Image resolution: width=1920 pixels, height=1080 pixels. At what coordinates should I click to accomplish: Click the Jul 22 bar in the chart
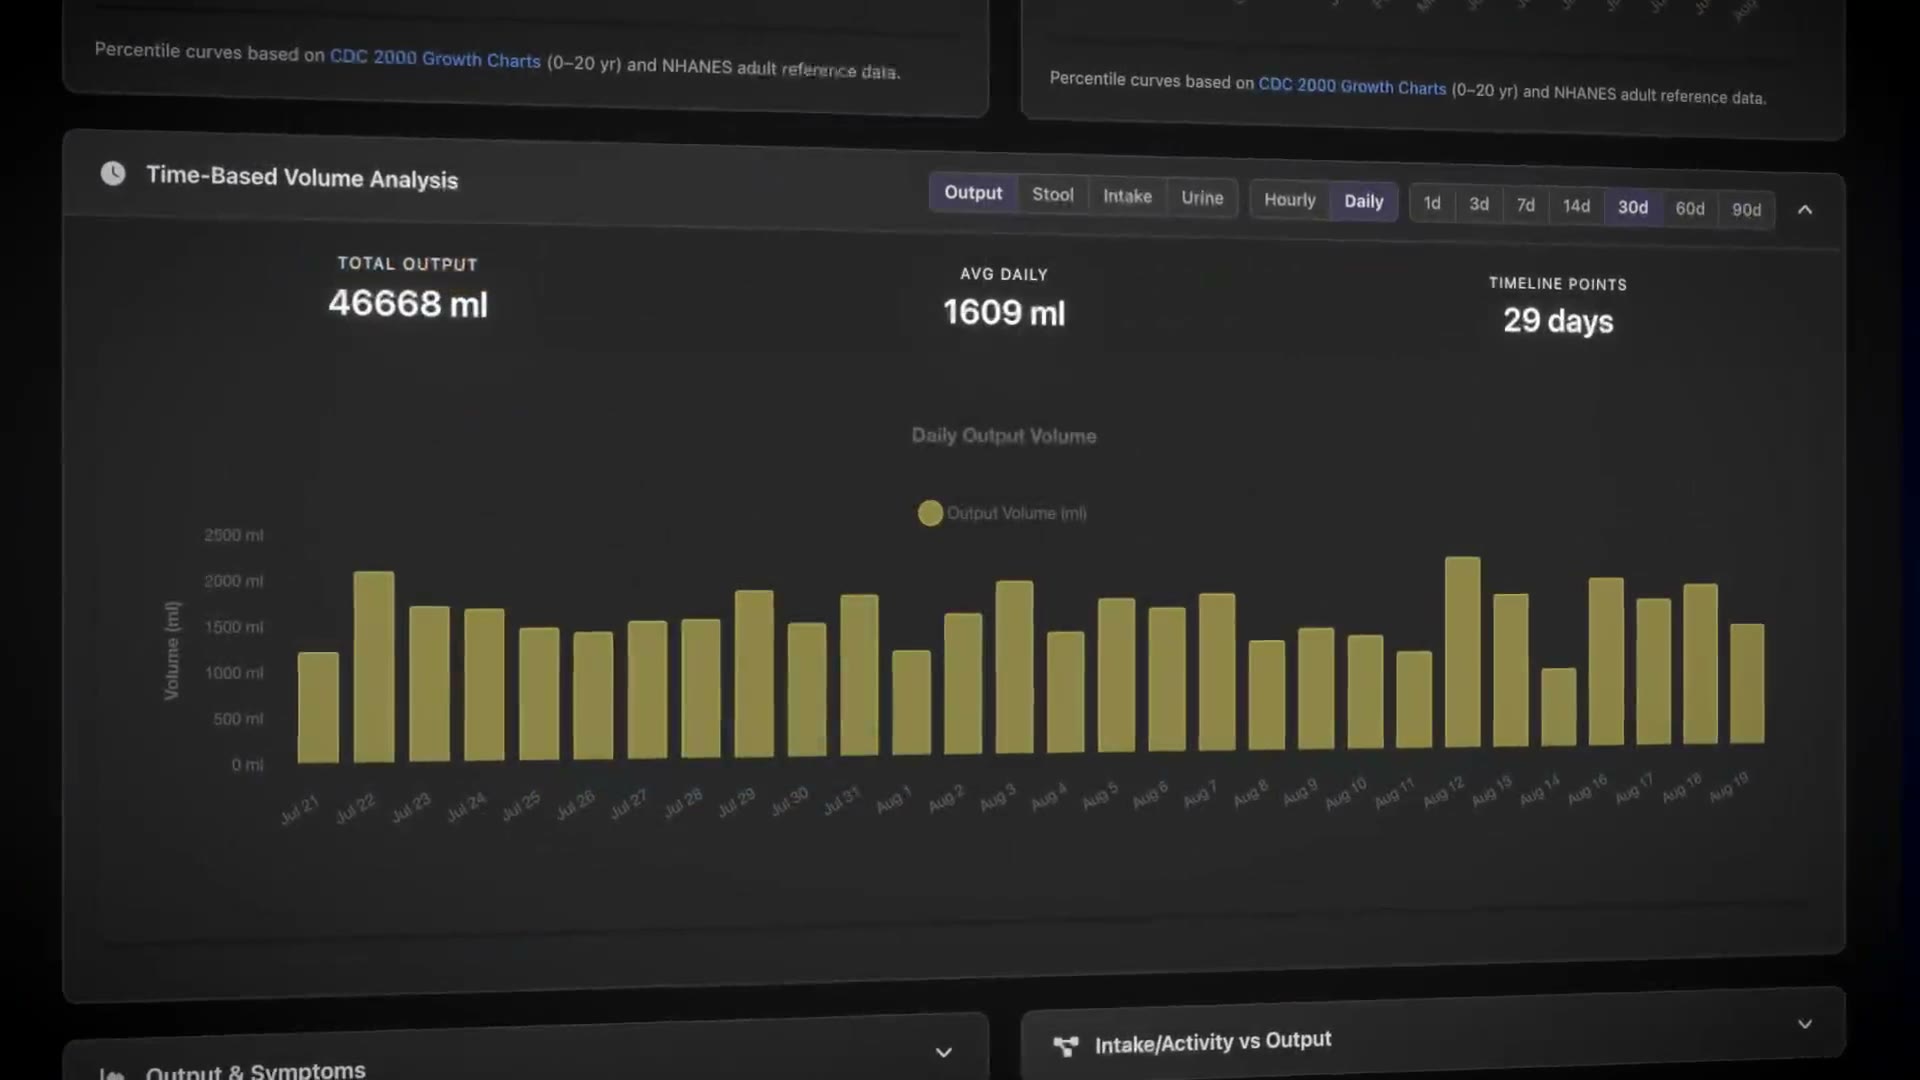tap(374, 666)
